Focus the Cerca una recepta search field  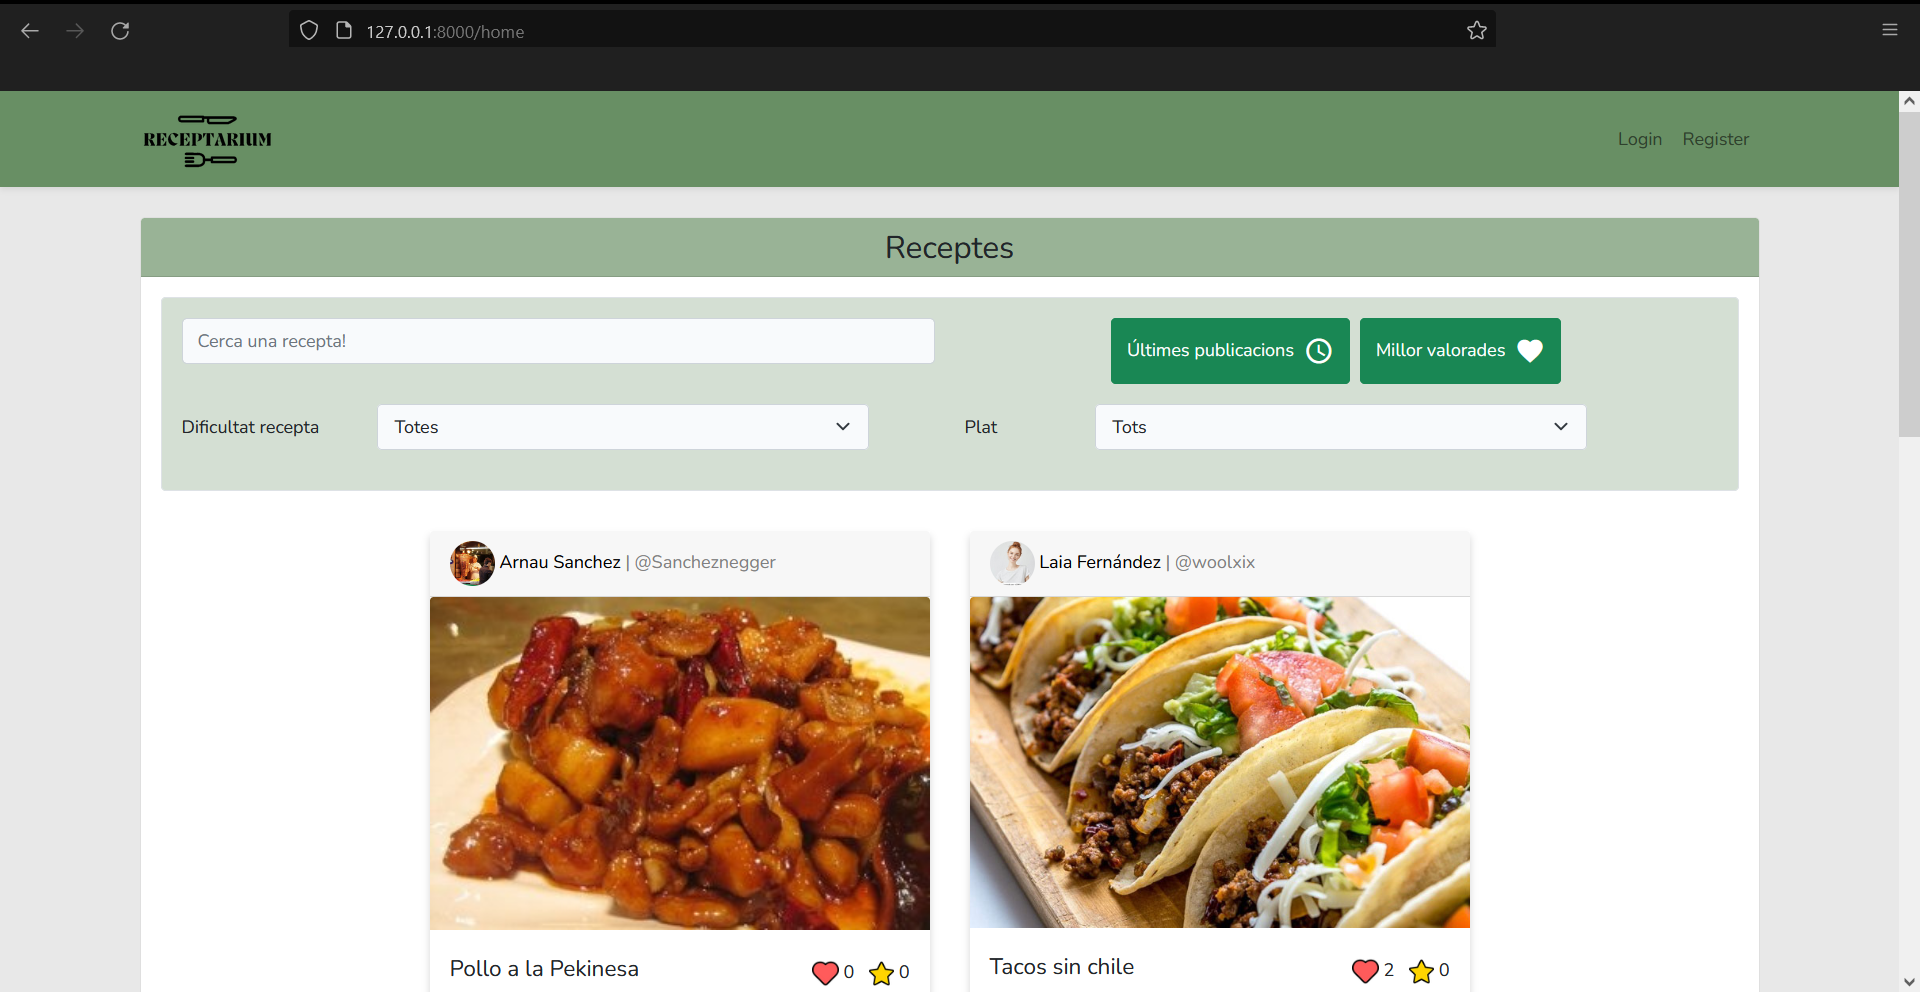point(558,341)
